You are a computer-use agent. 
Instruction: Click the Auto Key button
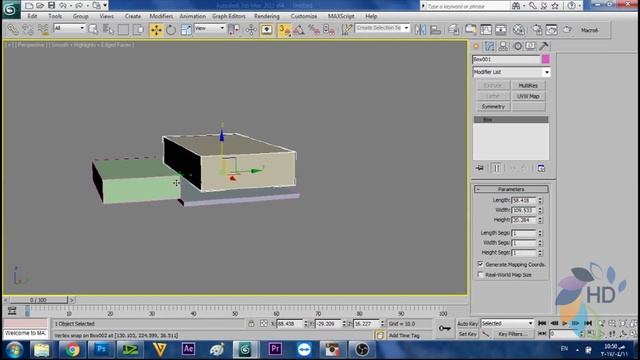pyautogui.click(x=467, y=324)
